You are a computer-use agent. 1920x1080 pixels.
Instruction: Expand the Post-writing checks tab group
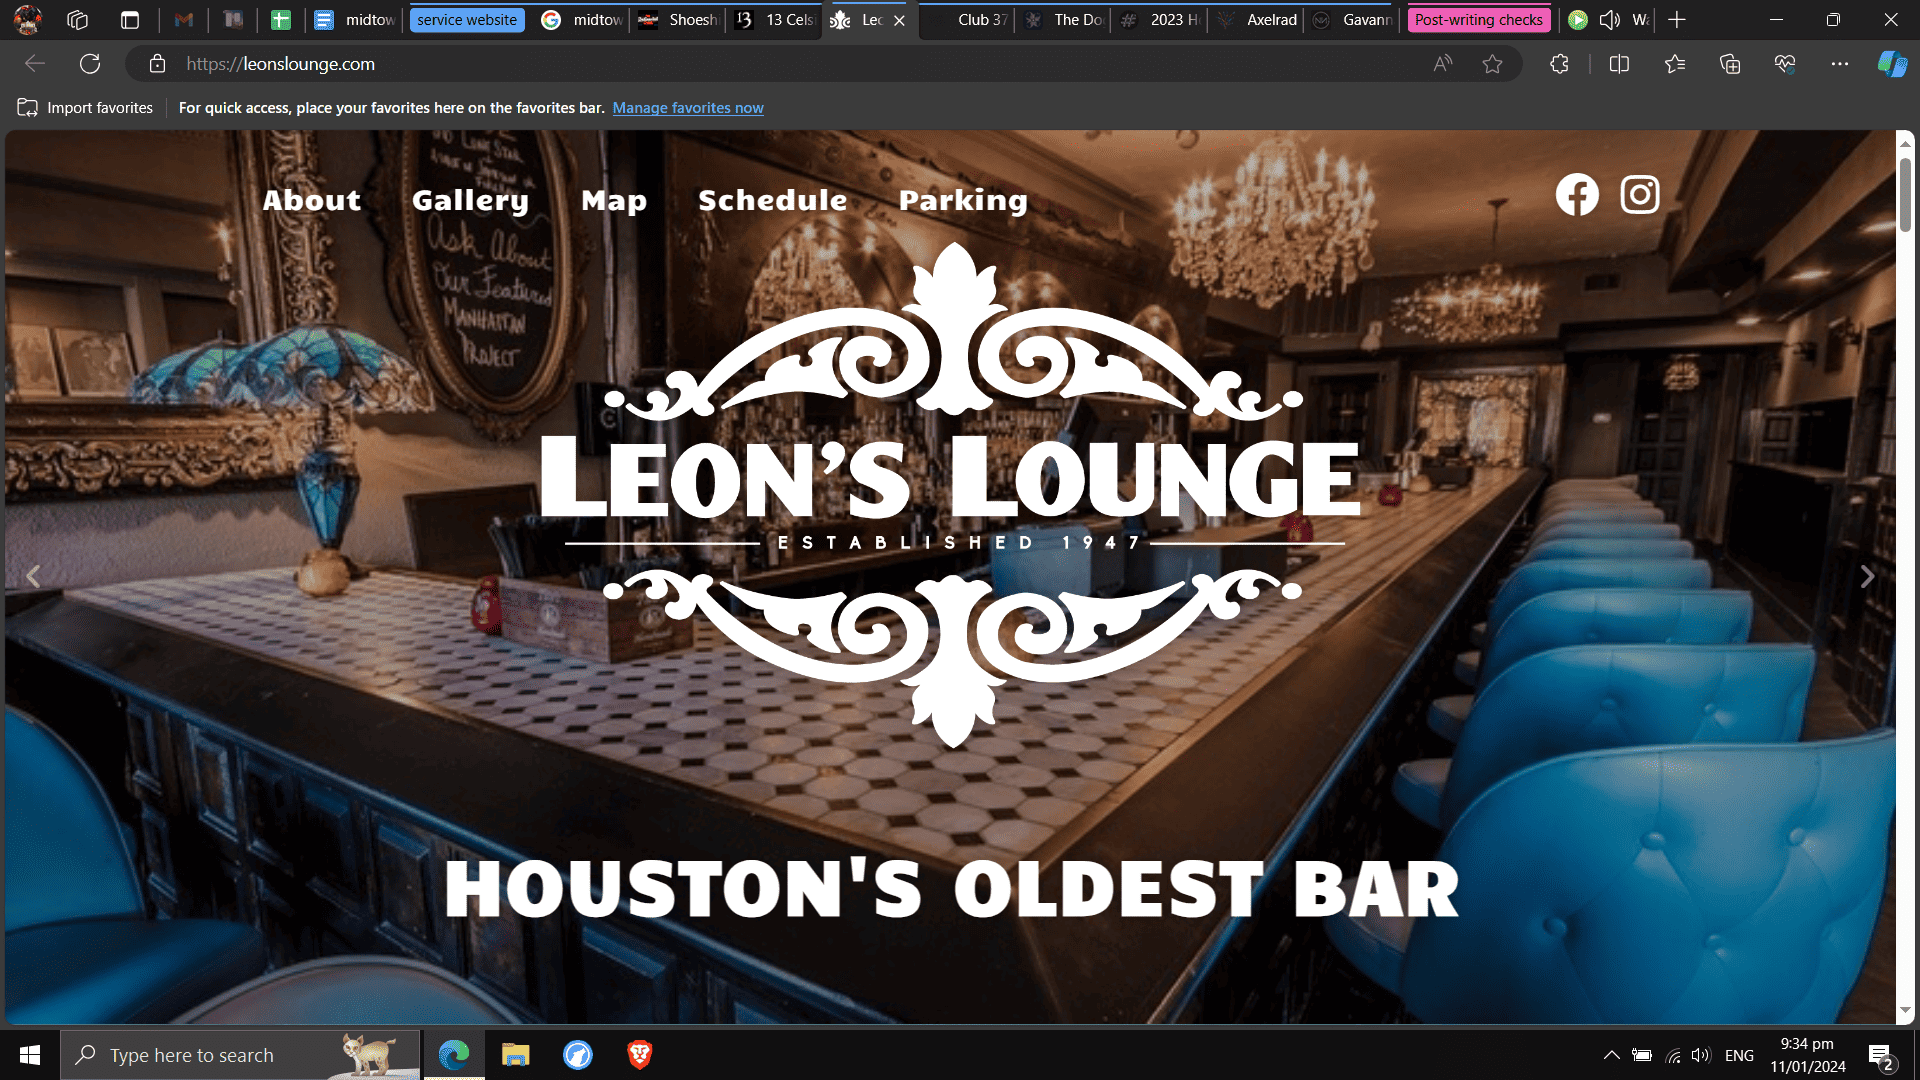[x=1479, y=20]
